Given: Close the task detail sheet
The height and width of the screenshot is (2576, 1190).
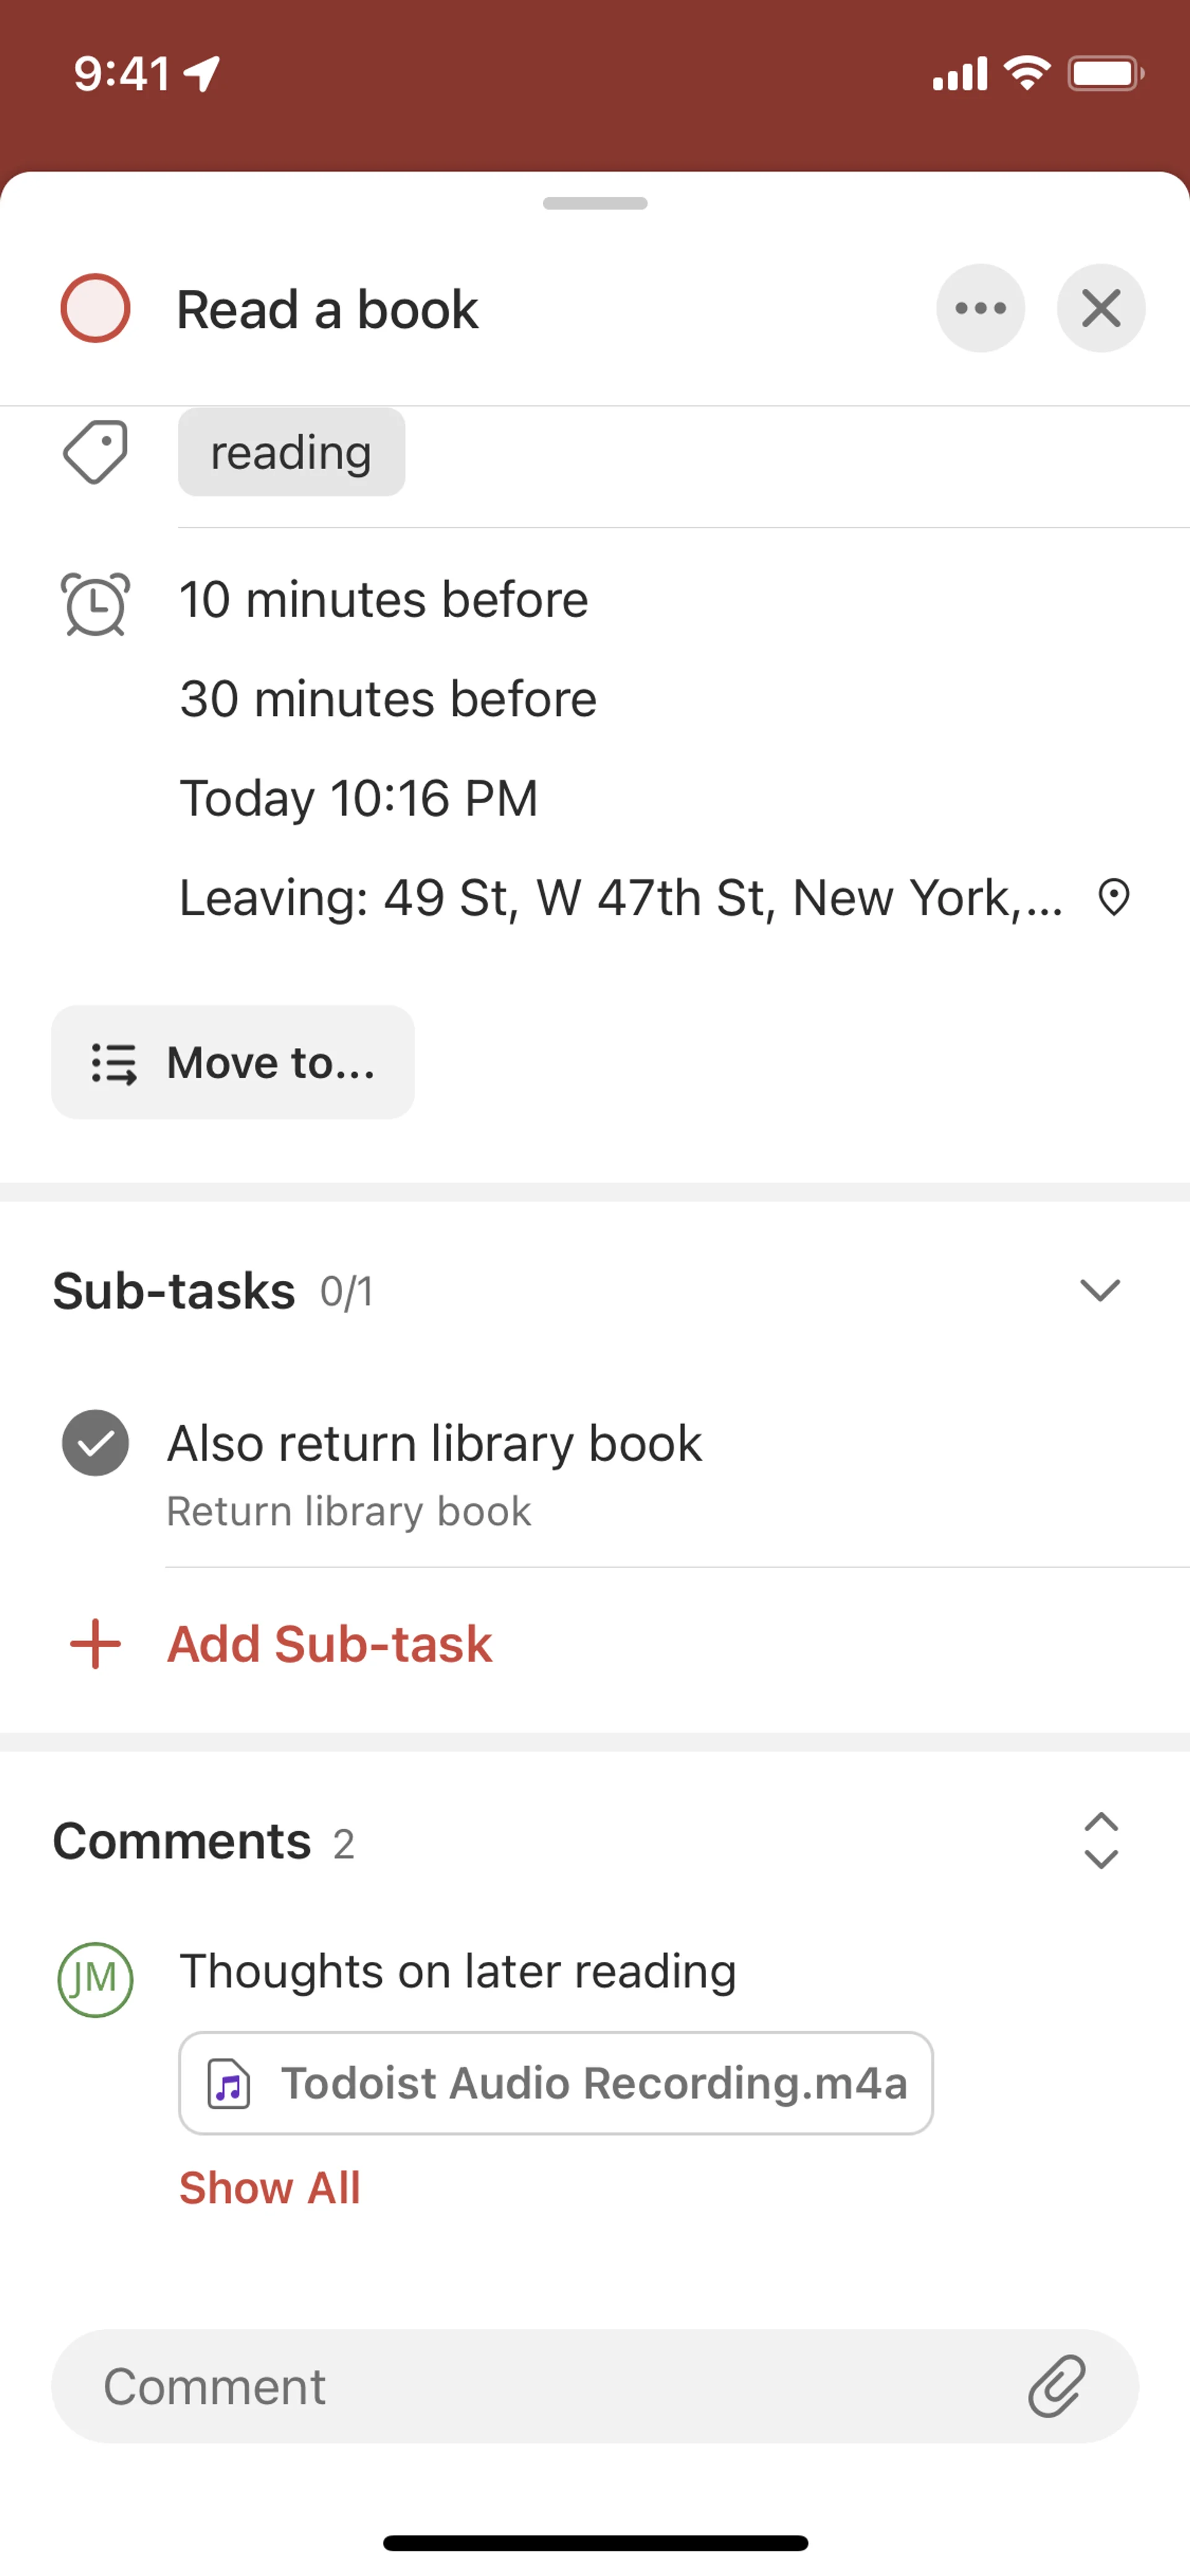Looking at the screenshot, I should point(1100,308).
